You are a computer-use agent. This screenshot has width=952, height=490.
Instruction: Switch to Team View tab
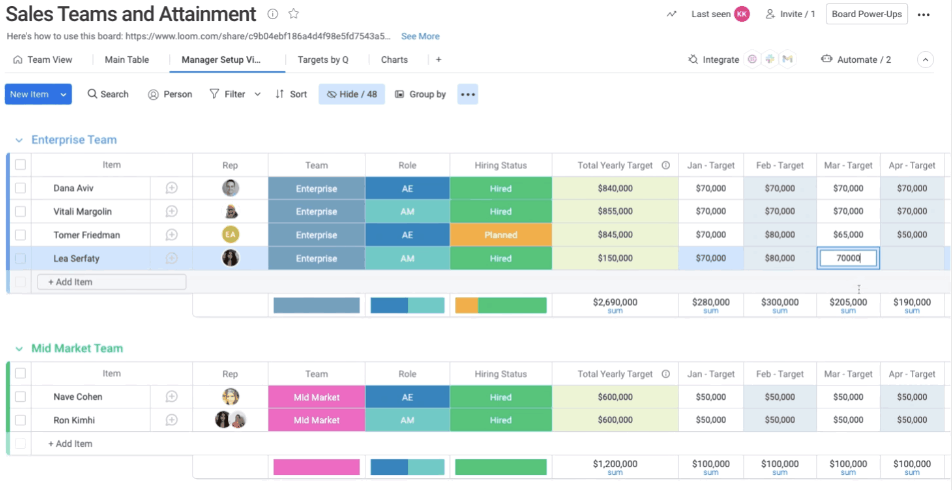[x=42, y=60]
